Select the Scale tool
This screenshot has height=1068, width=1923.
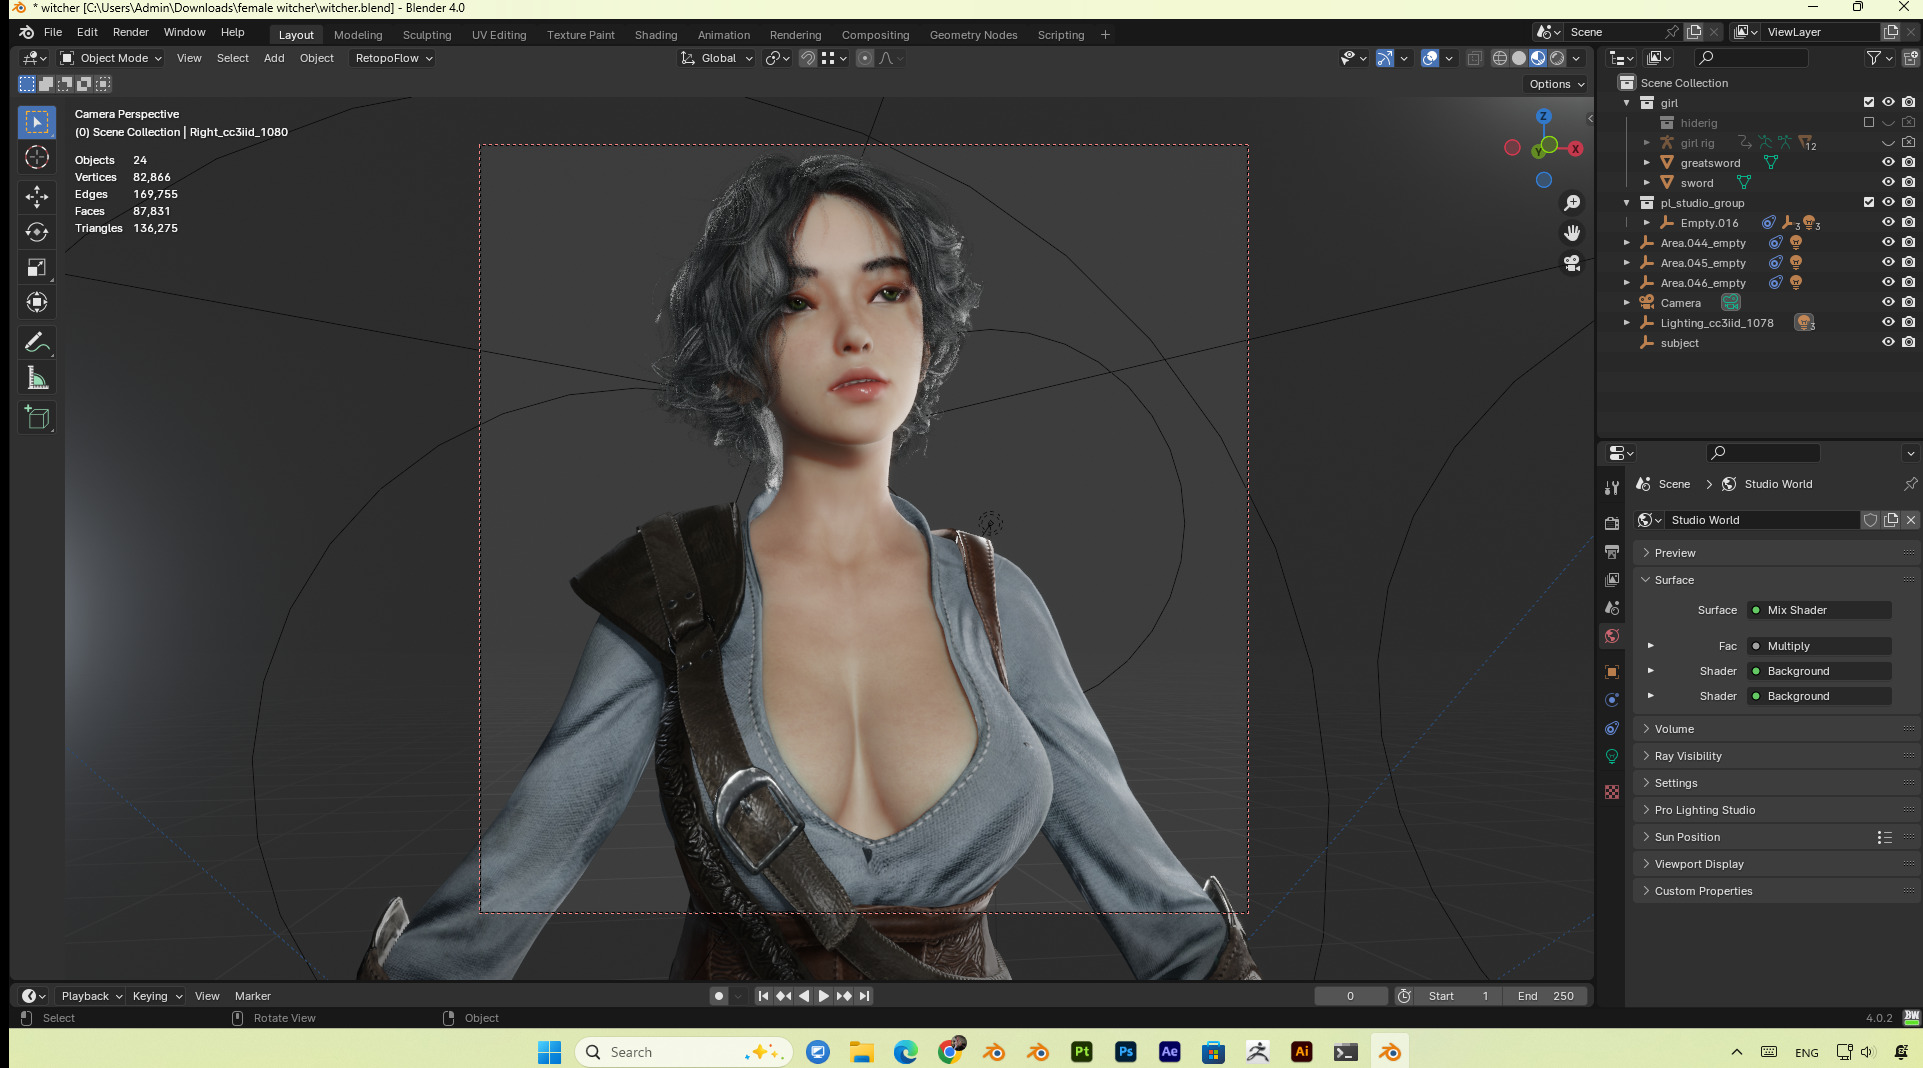[x=37, y=267]
